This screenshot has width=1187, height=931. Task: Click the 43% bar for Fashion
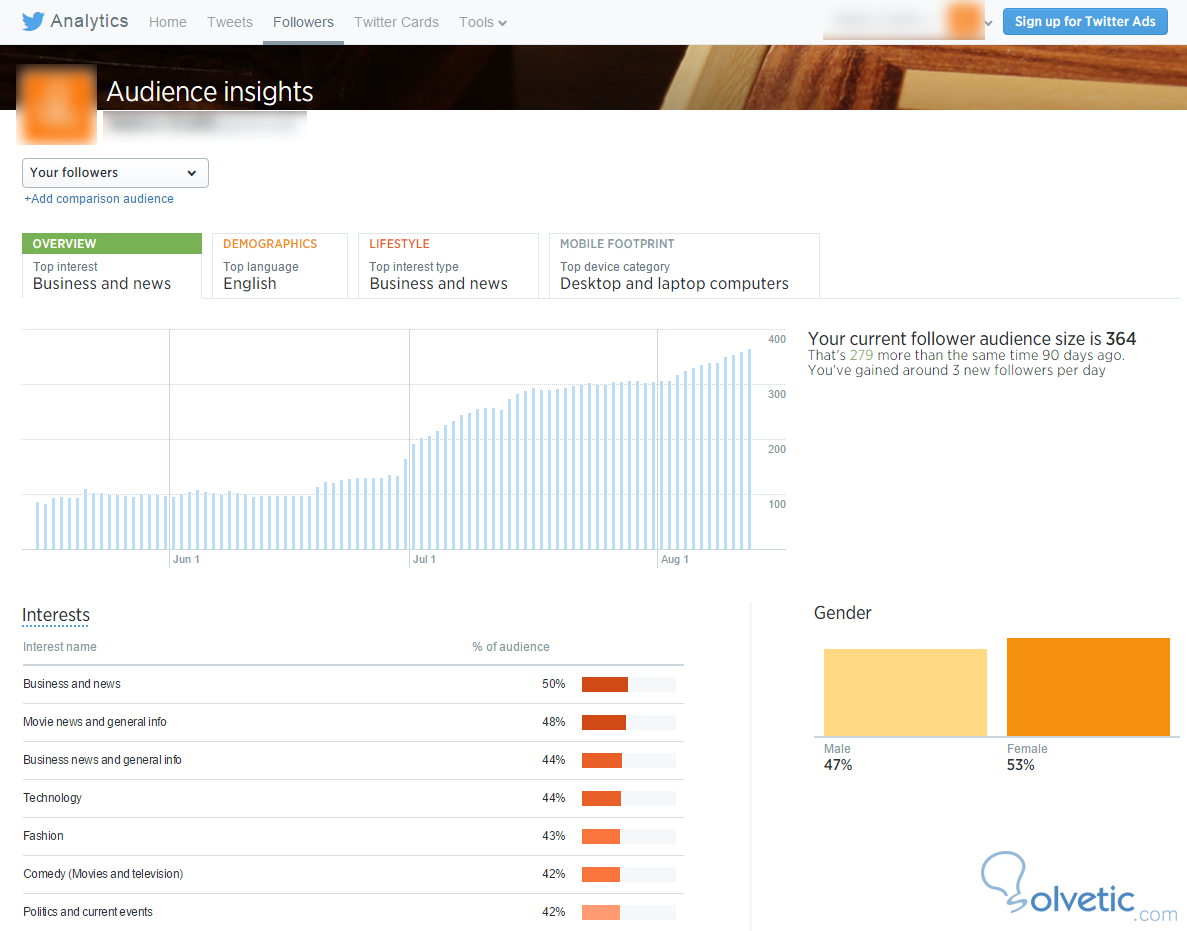600,836
